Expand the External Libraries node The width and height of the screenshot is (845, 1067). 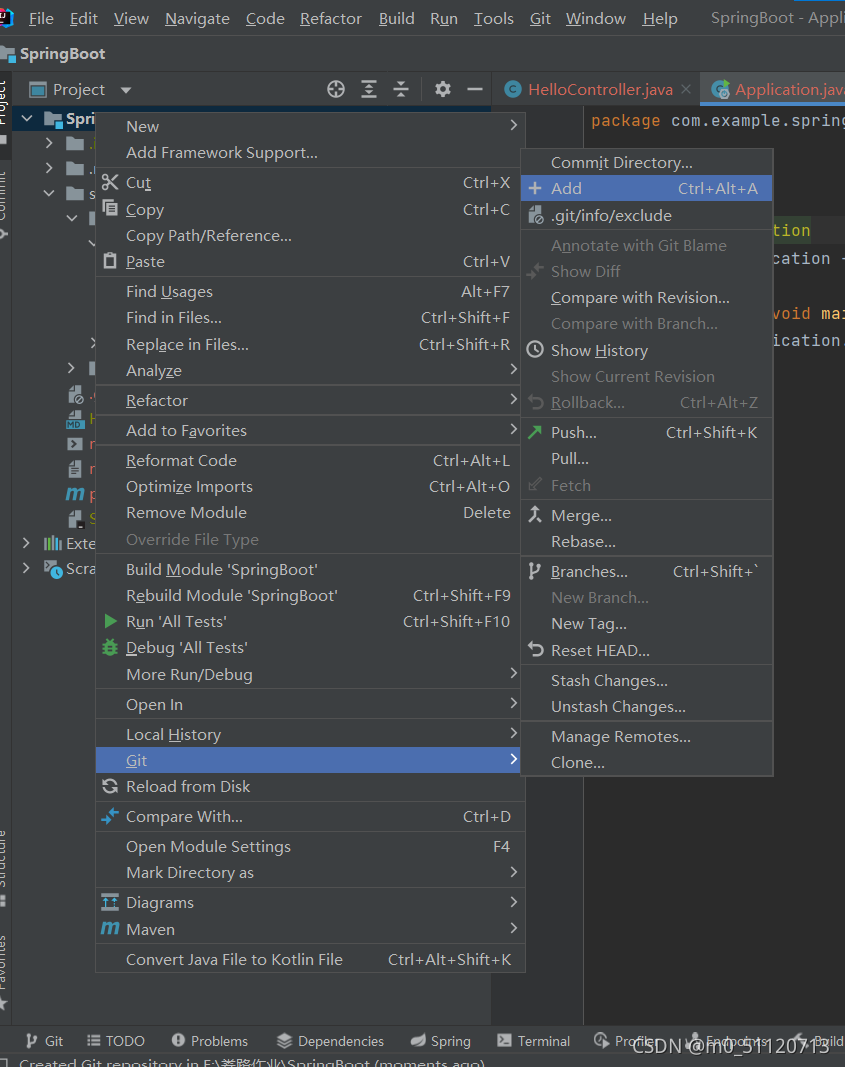26,543
